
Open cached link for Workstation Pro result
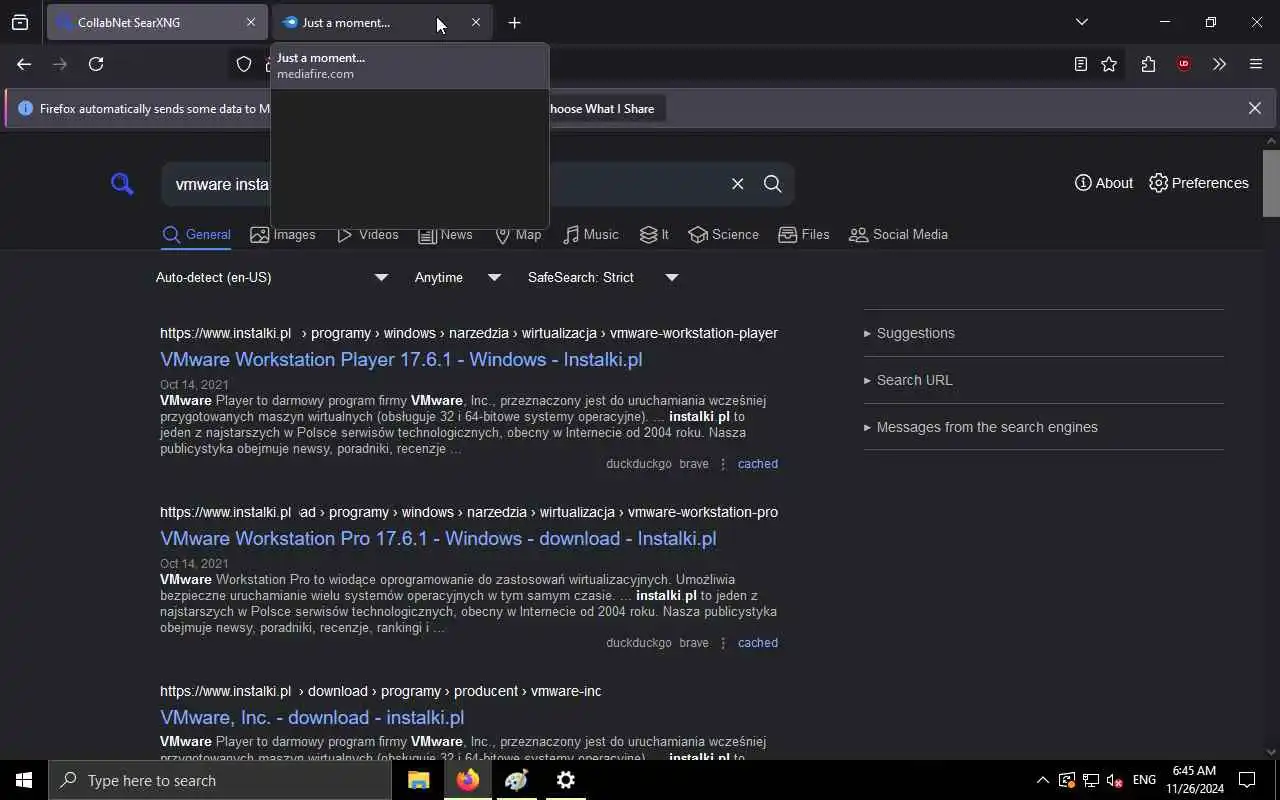pos(757,643)
